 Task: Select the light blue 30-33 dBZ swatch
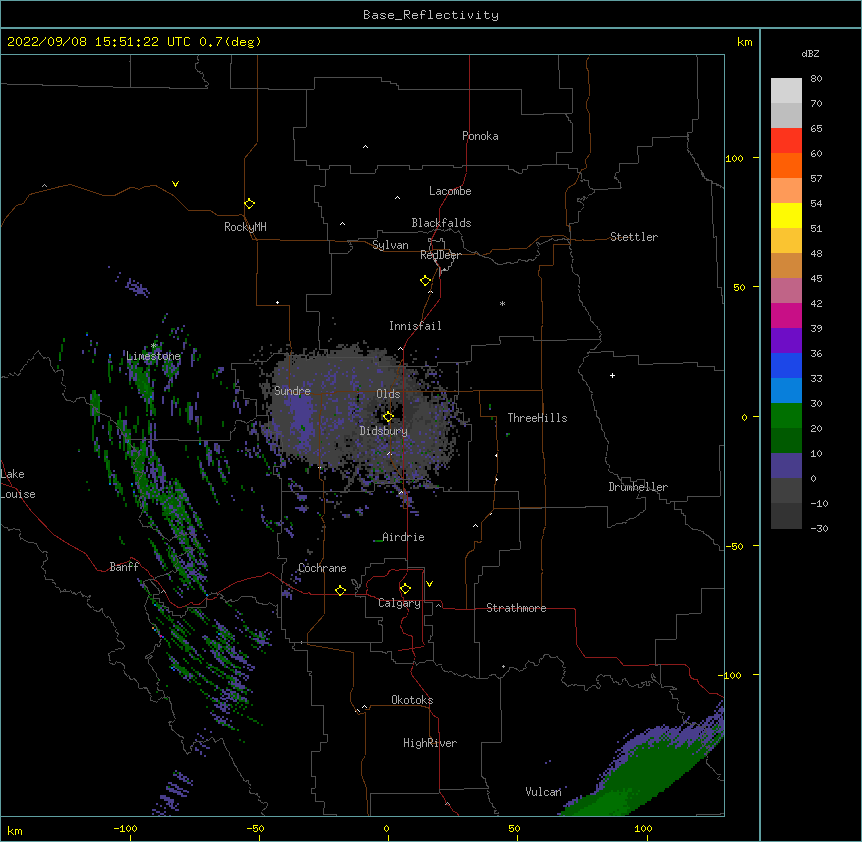click(x=786, y=391)
